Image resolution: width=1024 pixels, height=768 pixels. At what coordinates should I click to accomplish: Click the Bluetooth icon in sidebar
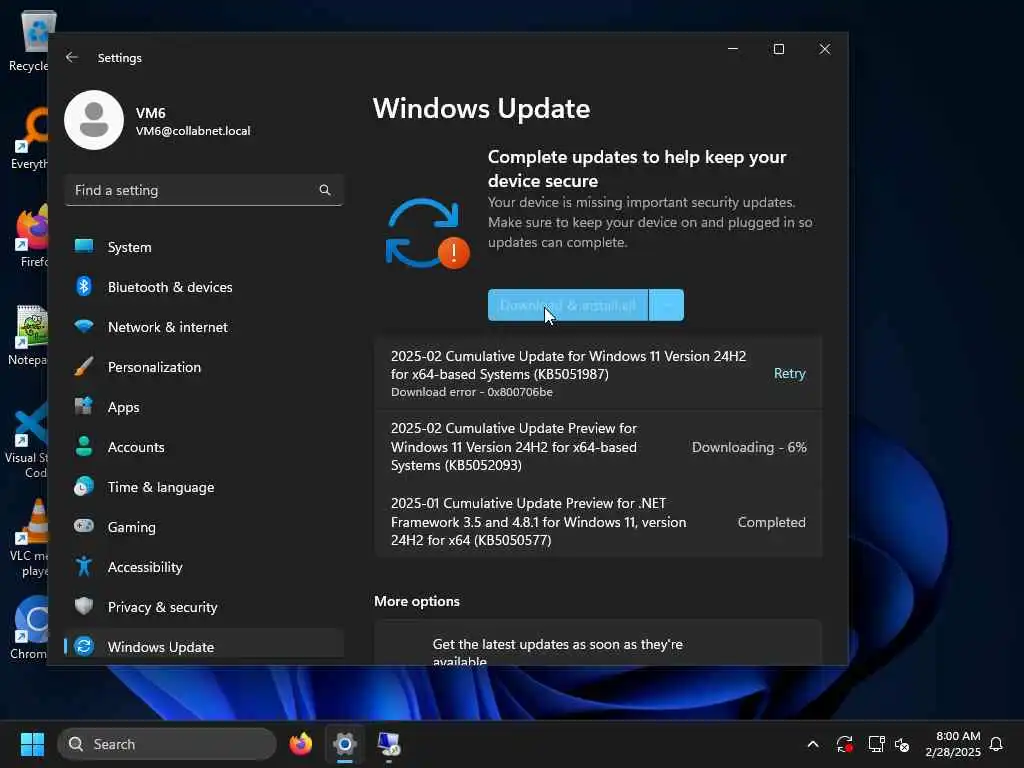(84, 286)
